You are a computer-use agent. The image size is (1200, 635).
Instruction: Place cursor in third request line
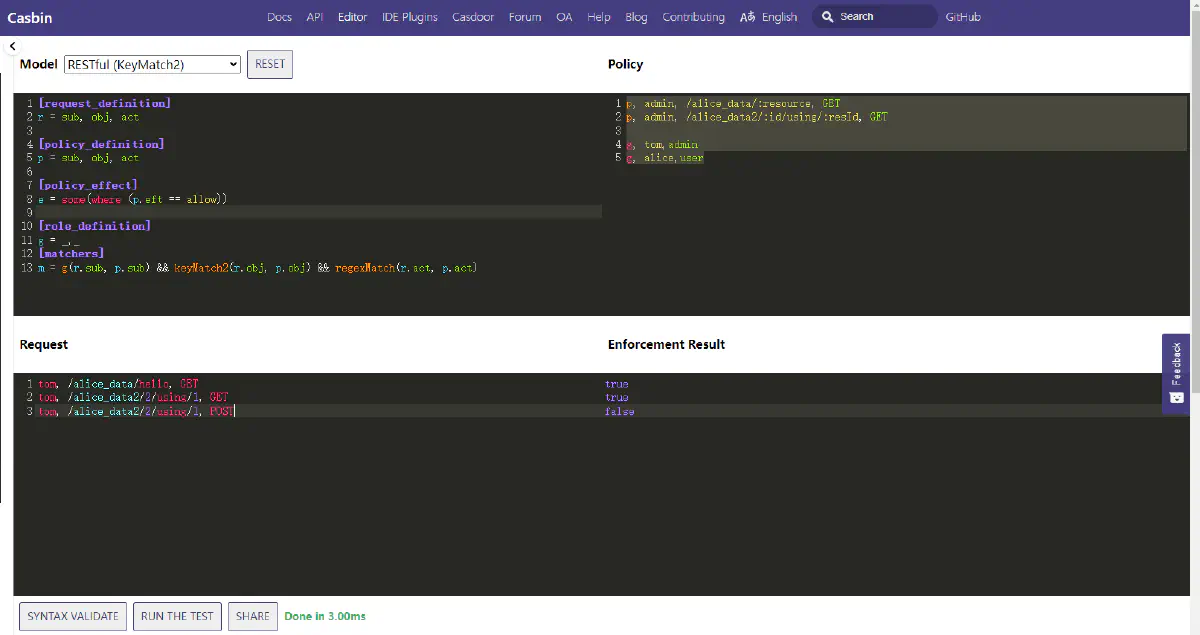coord(135,412)
